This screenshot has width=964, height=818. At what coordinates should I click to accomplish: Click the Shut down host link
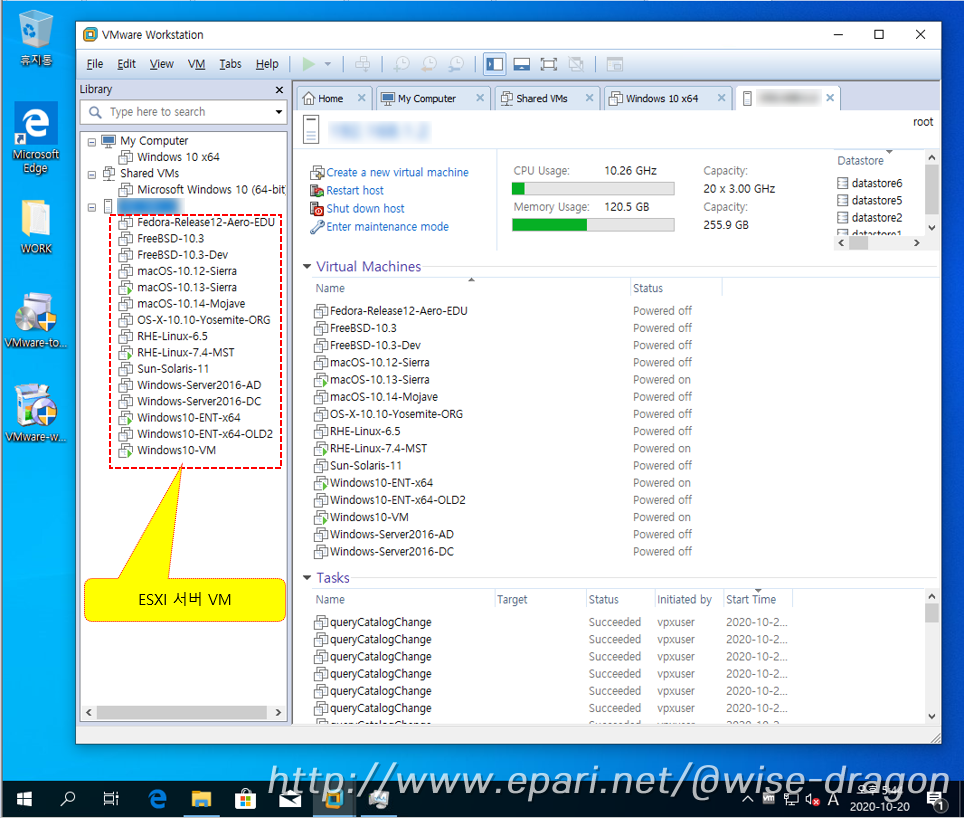(x=365, y=208)
